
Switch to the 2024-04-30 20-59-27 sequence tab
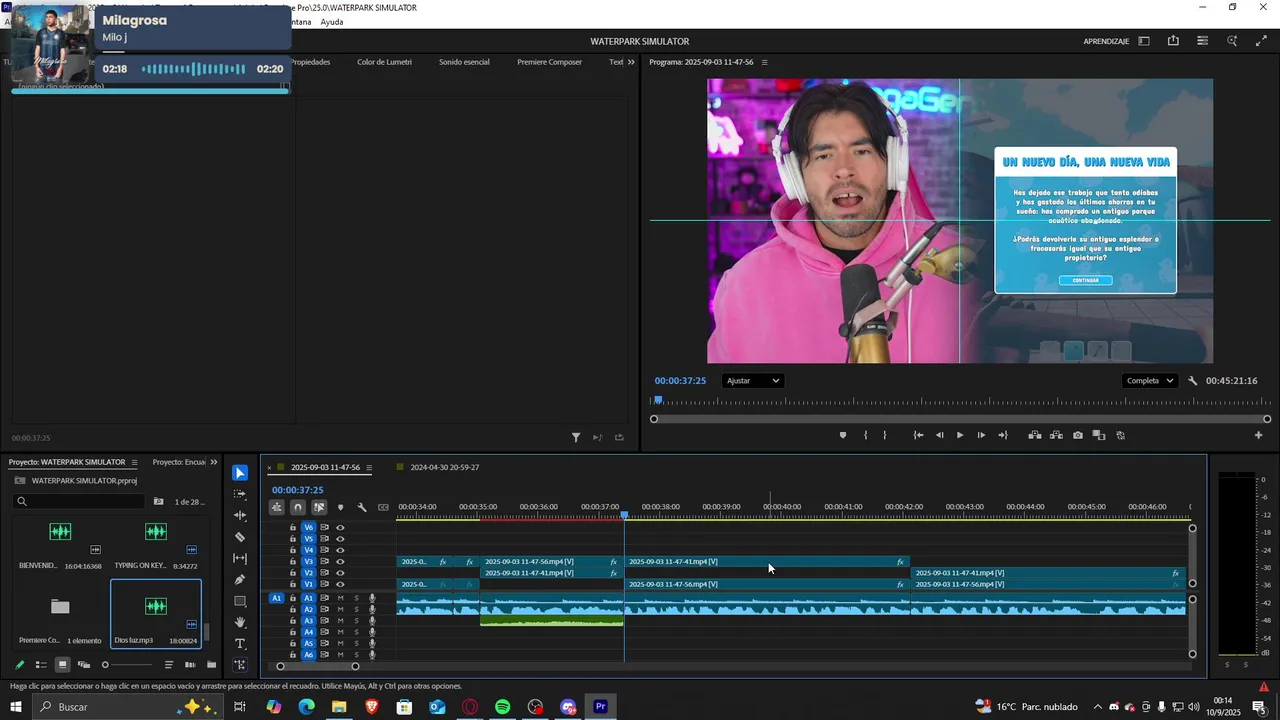444,467
